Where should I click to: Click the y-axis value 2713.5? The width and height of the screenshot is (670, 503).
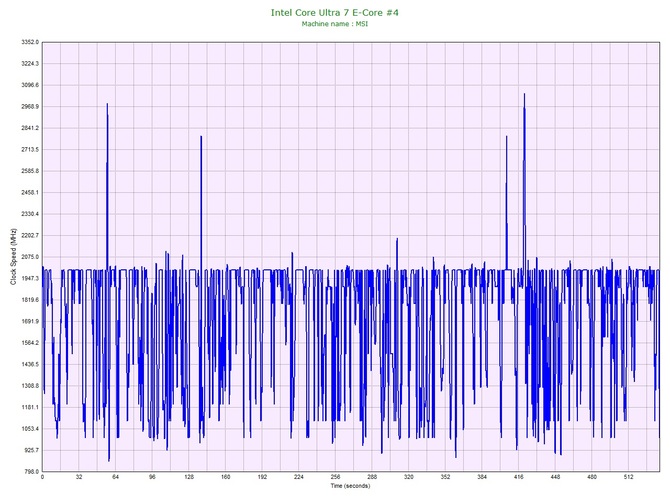click(x=30, y=150)
